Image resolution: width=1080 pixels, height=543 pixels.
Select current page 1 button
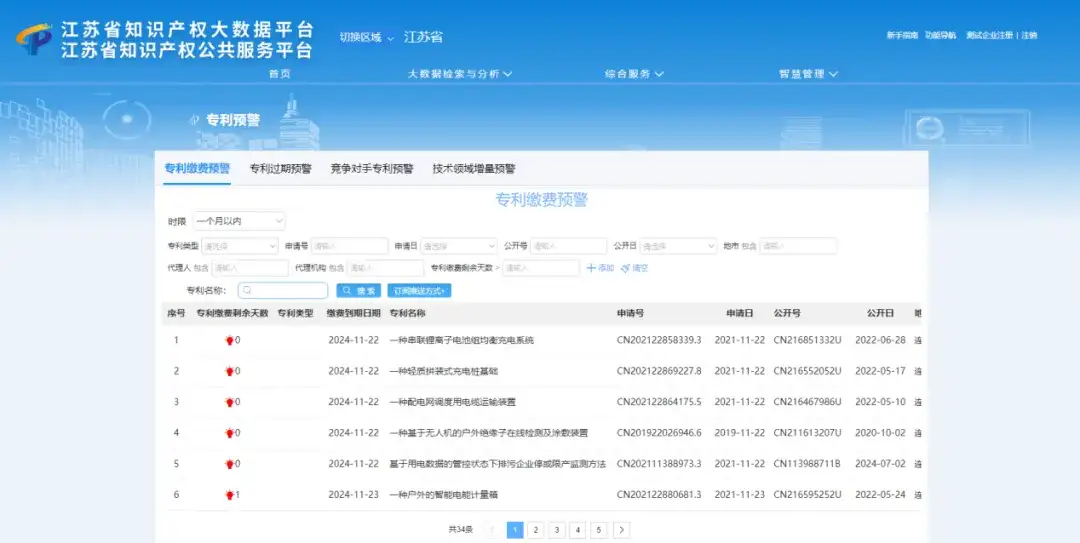(x=515, y=530)
